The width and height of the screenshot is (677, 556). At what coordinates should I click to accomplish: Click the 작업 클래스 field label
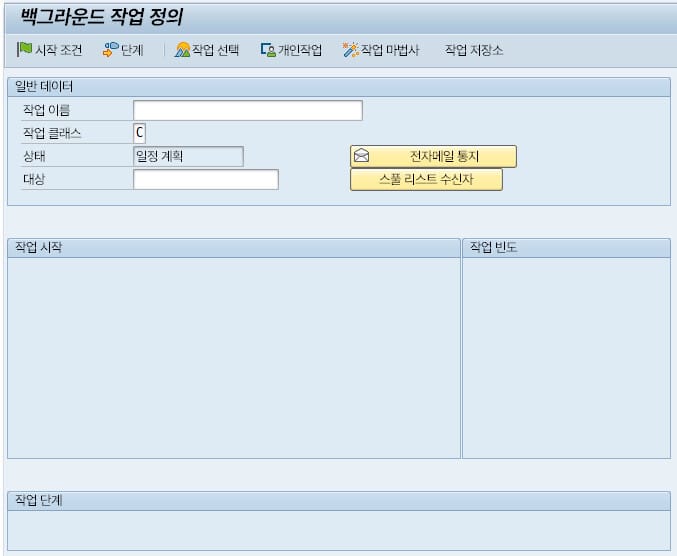(x=52, y=133)
